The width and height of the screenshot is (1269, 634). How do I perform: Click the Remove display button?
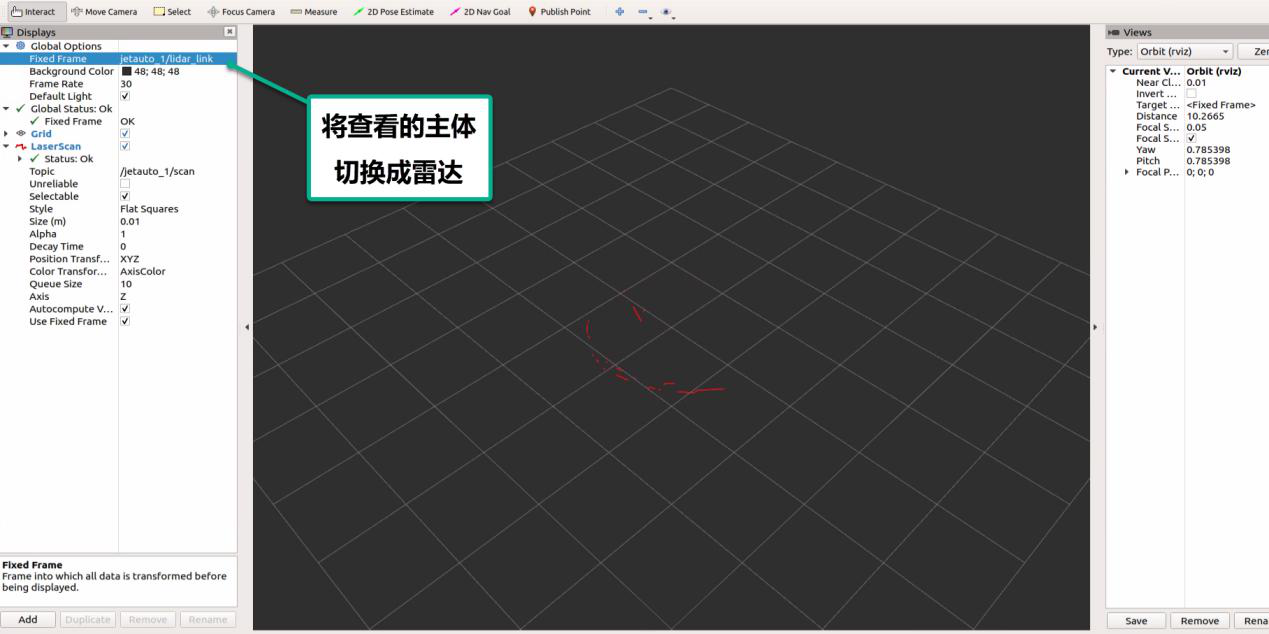(147, 620)
